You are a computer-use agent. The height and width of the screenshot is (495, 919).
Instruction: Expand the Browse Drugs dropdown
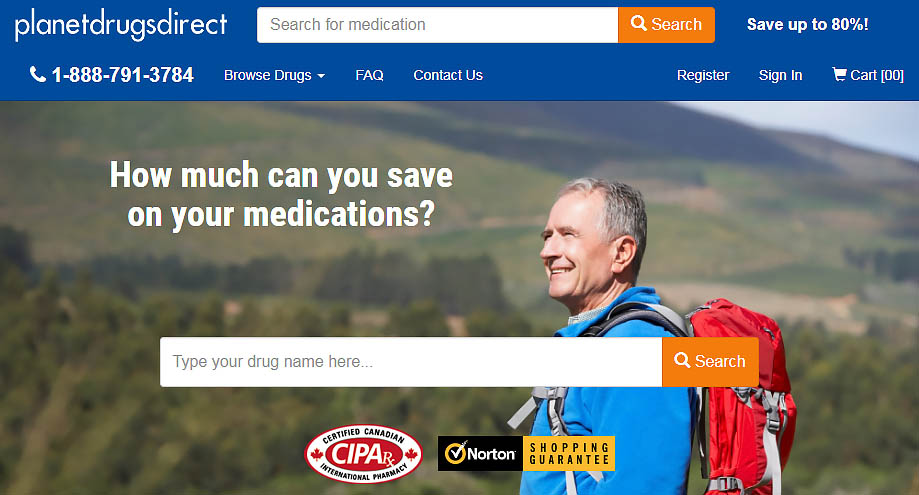click(274, 76)
